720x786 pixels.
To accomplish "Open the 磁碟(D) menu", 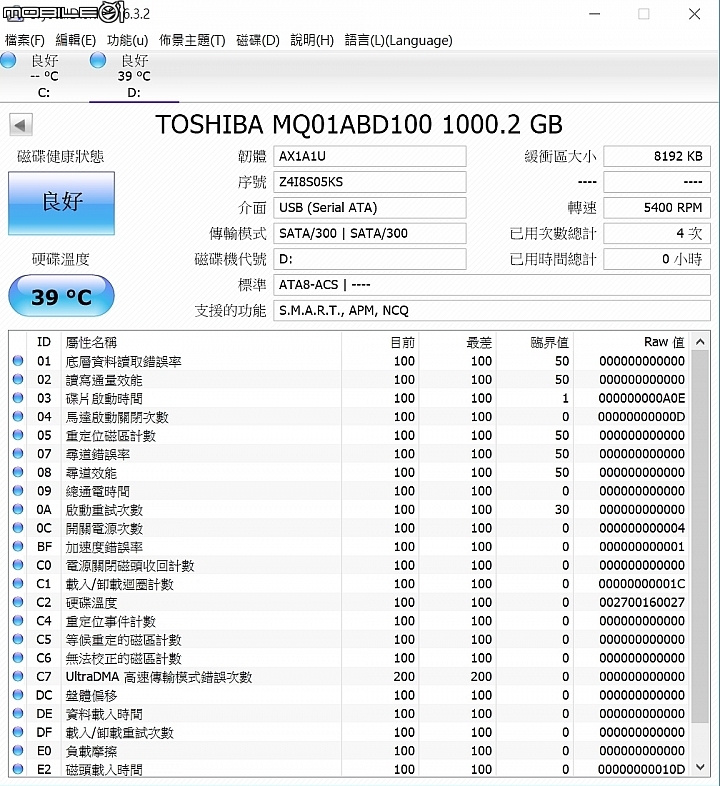I will tap(258, 40).
